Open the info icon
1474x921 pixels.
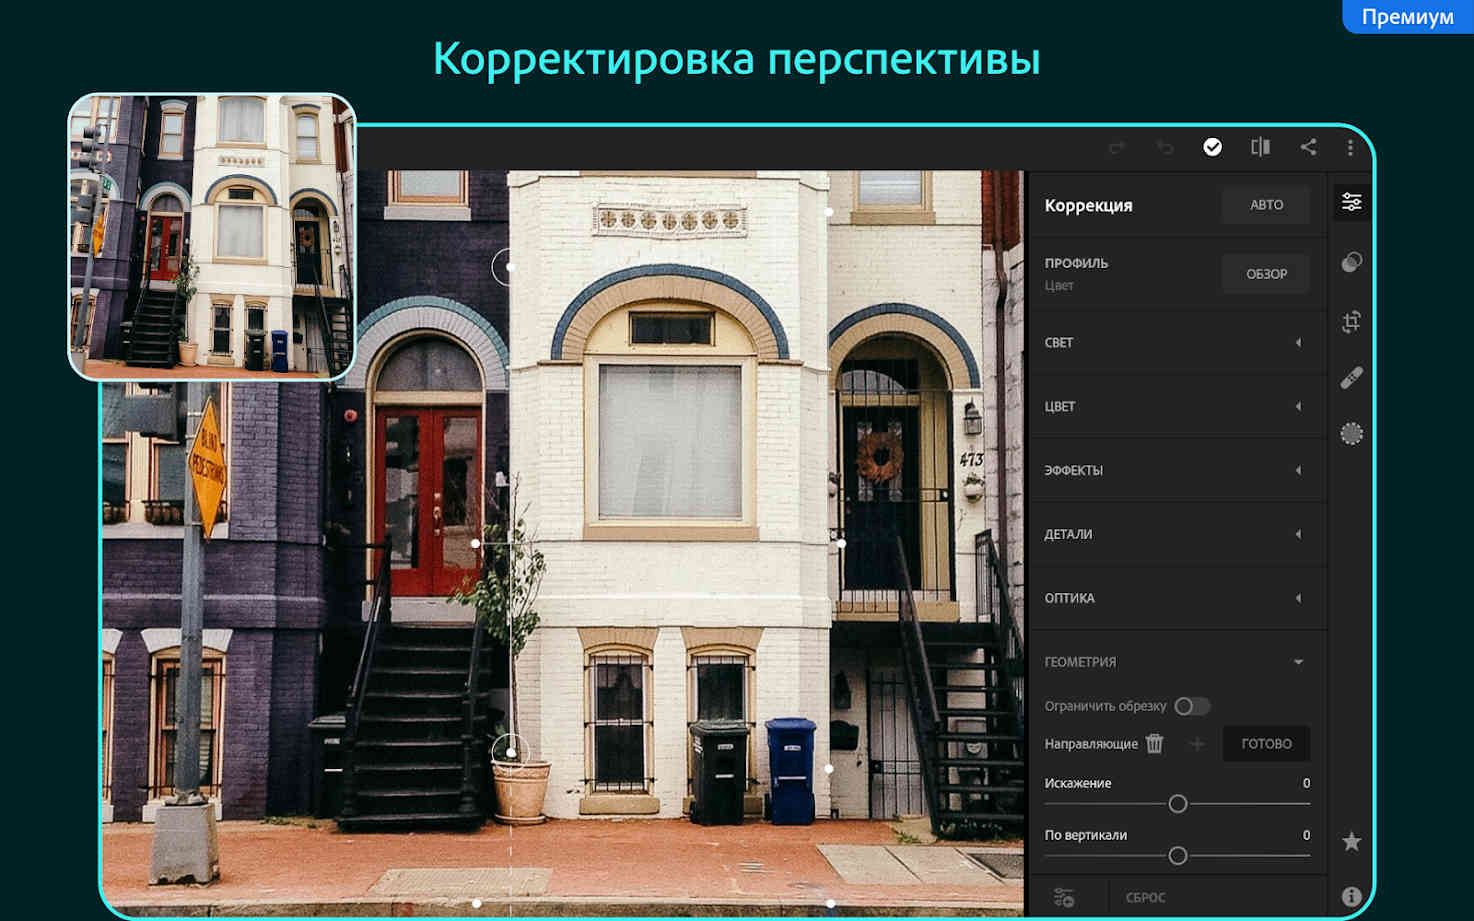[x=1351, y=897]
